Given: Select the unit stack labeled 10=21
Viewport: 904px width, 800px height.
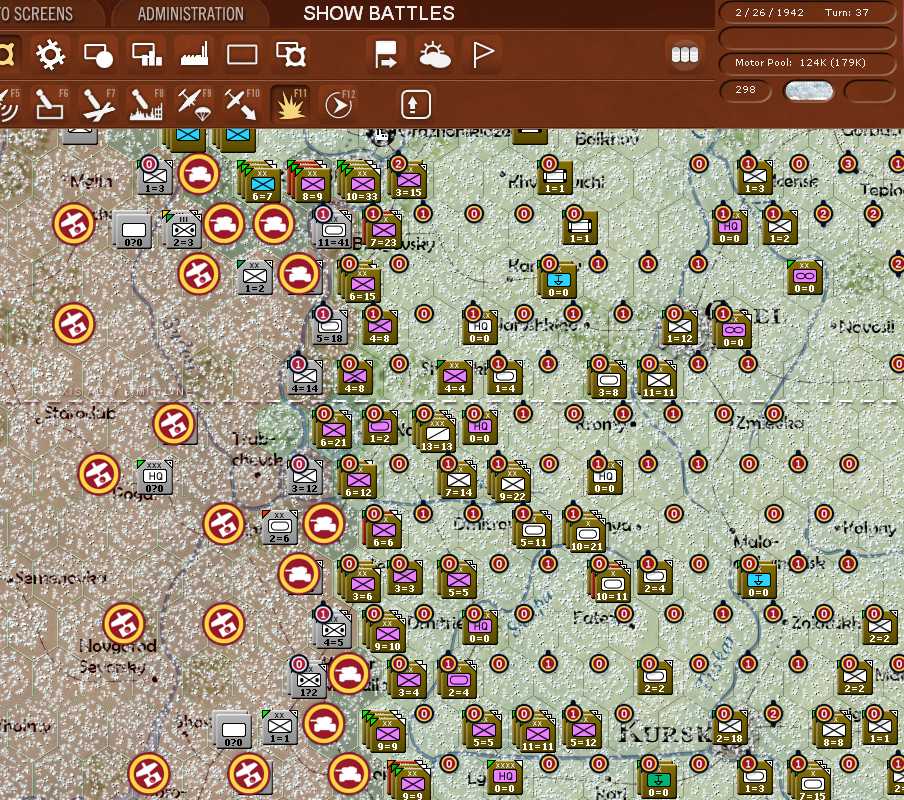Looking at the screenshot, I should coord(587,535).
